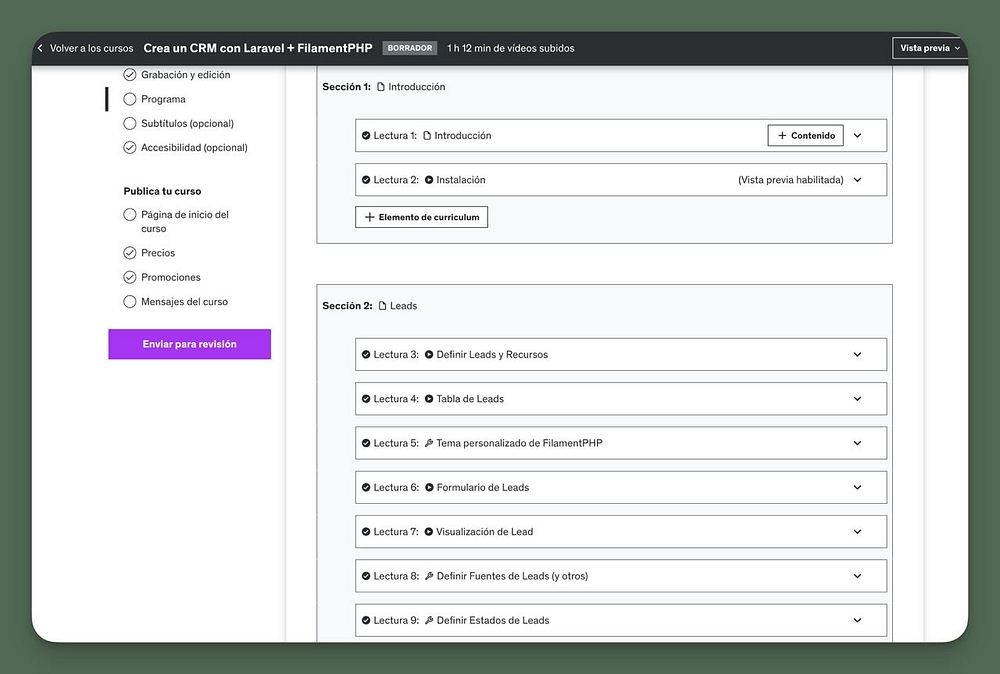Expand Lectura 8 Definir Fuentes de Leads chevron
This screenshot has width=1000, height=674.
[858, 576]
